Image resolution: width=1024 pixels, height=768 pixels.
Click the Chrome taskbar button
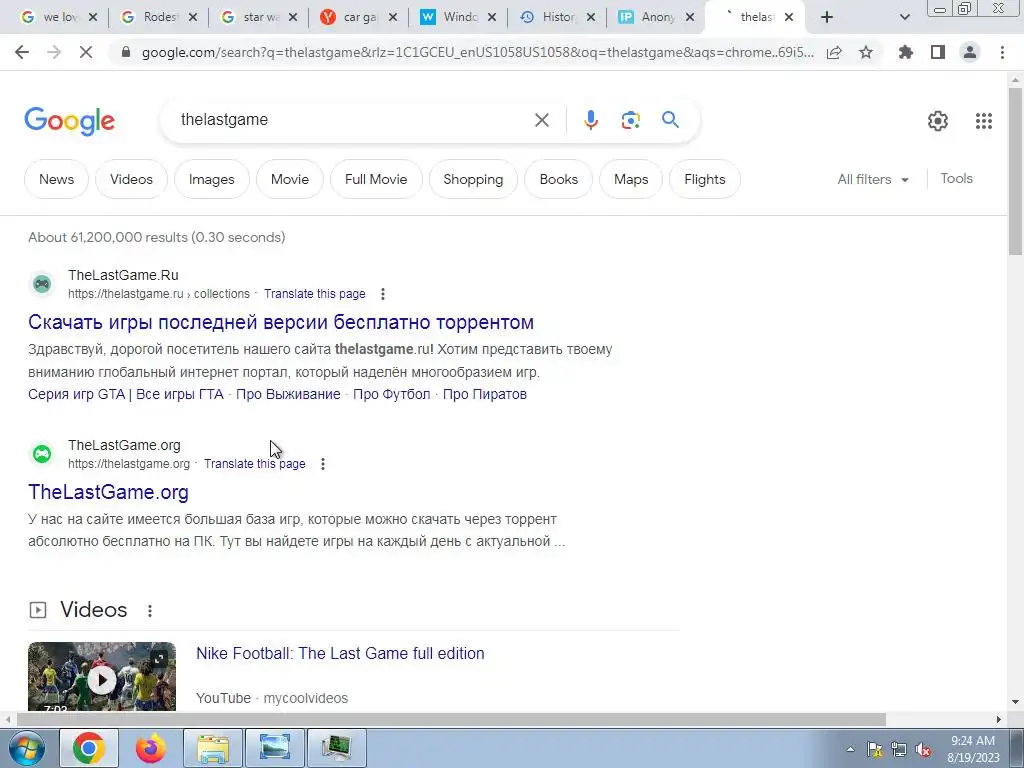tap(89, 748)
